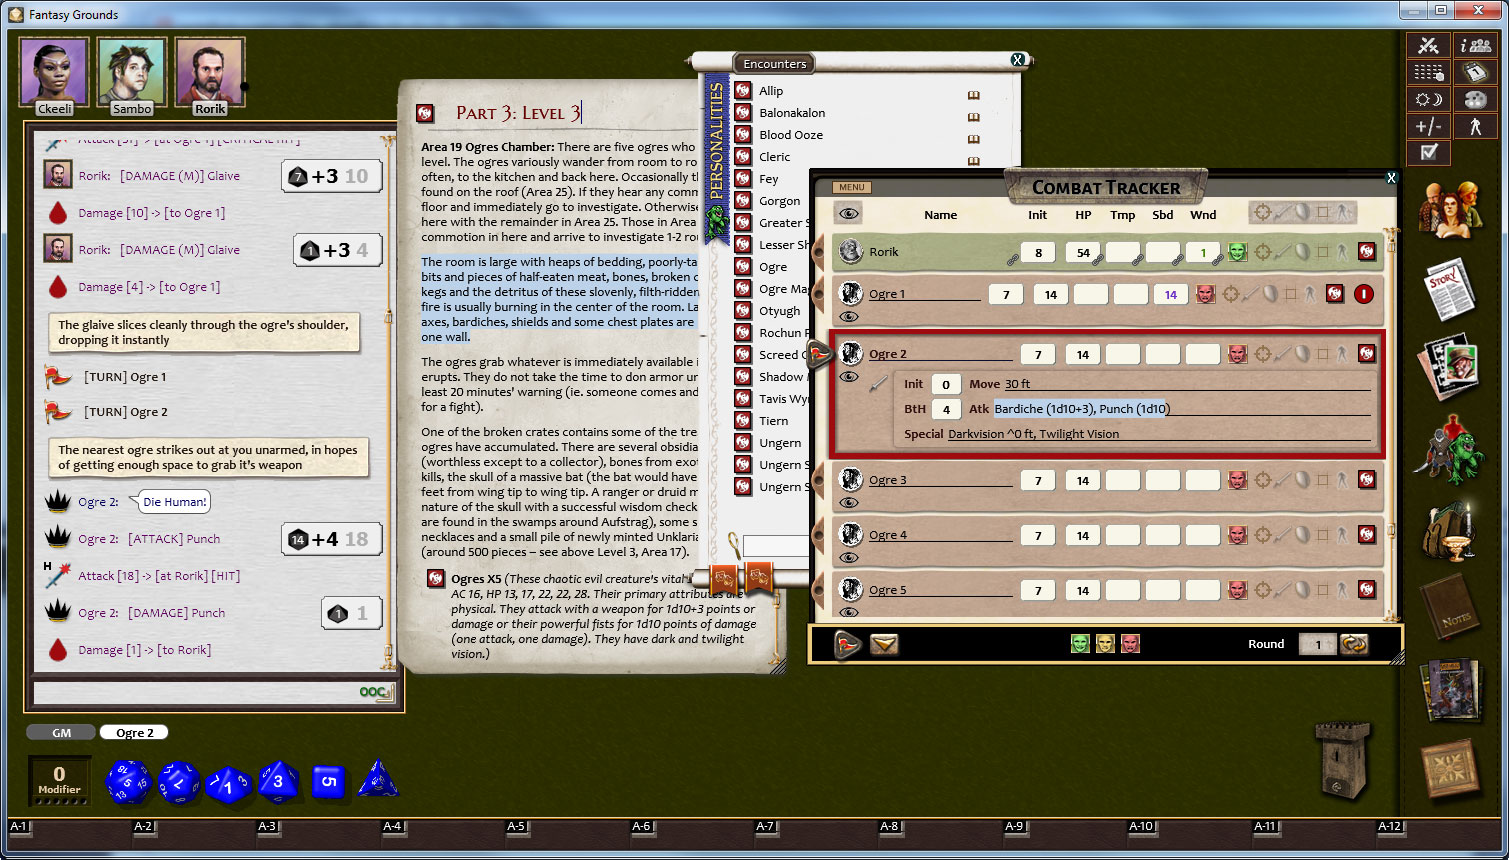The width and height of the screenshot is (1509, 860).
Task: Open the Options checkmark icon
Action: (x=1428, y=152)
